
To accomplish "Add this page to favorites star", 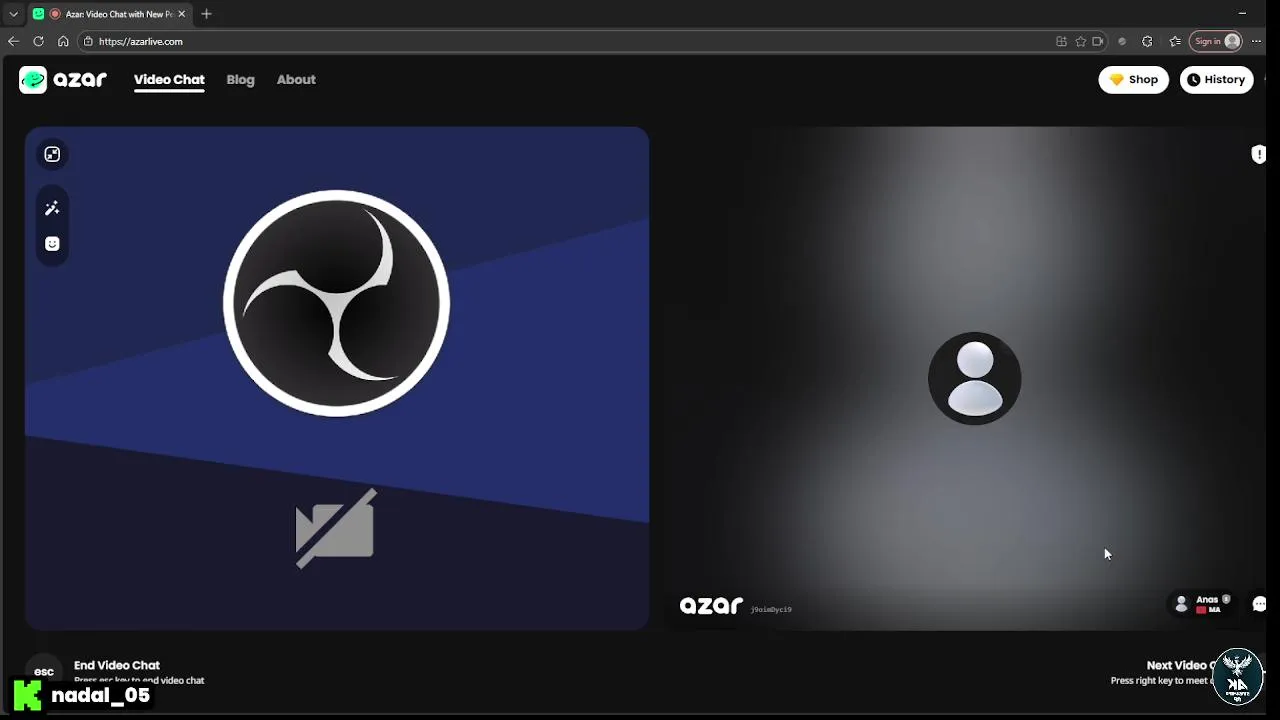I will point(1080,41).
